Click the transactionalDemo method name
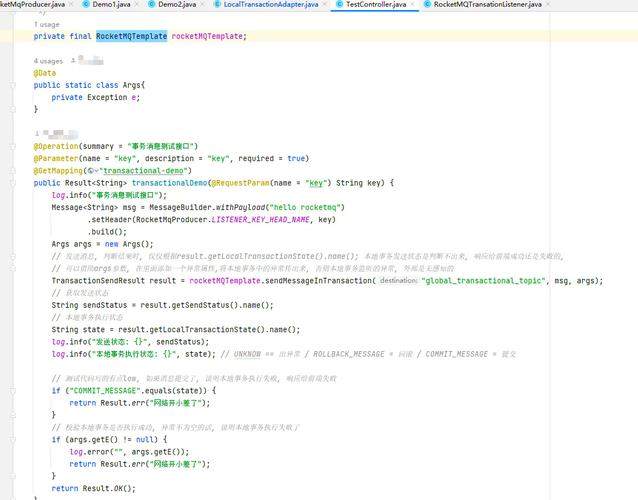638x500 pixels. tap(170, 183)
